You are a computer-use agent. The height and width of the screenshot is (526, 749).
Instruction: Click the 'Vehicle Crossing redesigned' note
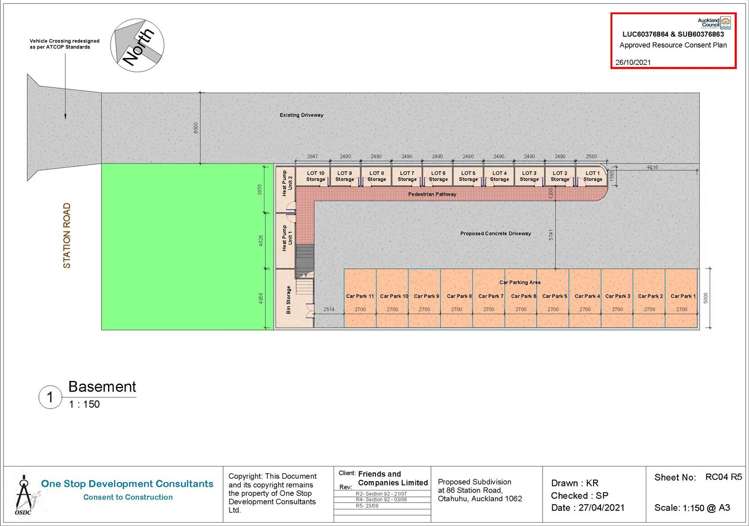(64, 44)
